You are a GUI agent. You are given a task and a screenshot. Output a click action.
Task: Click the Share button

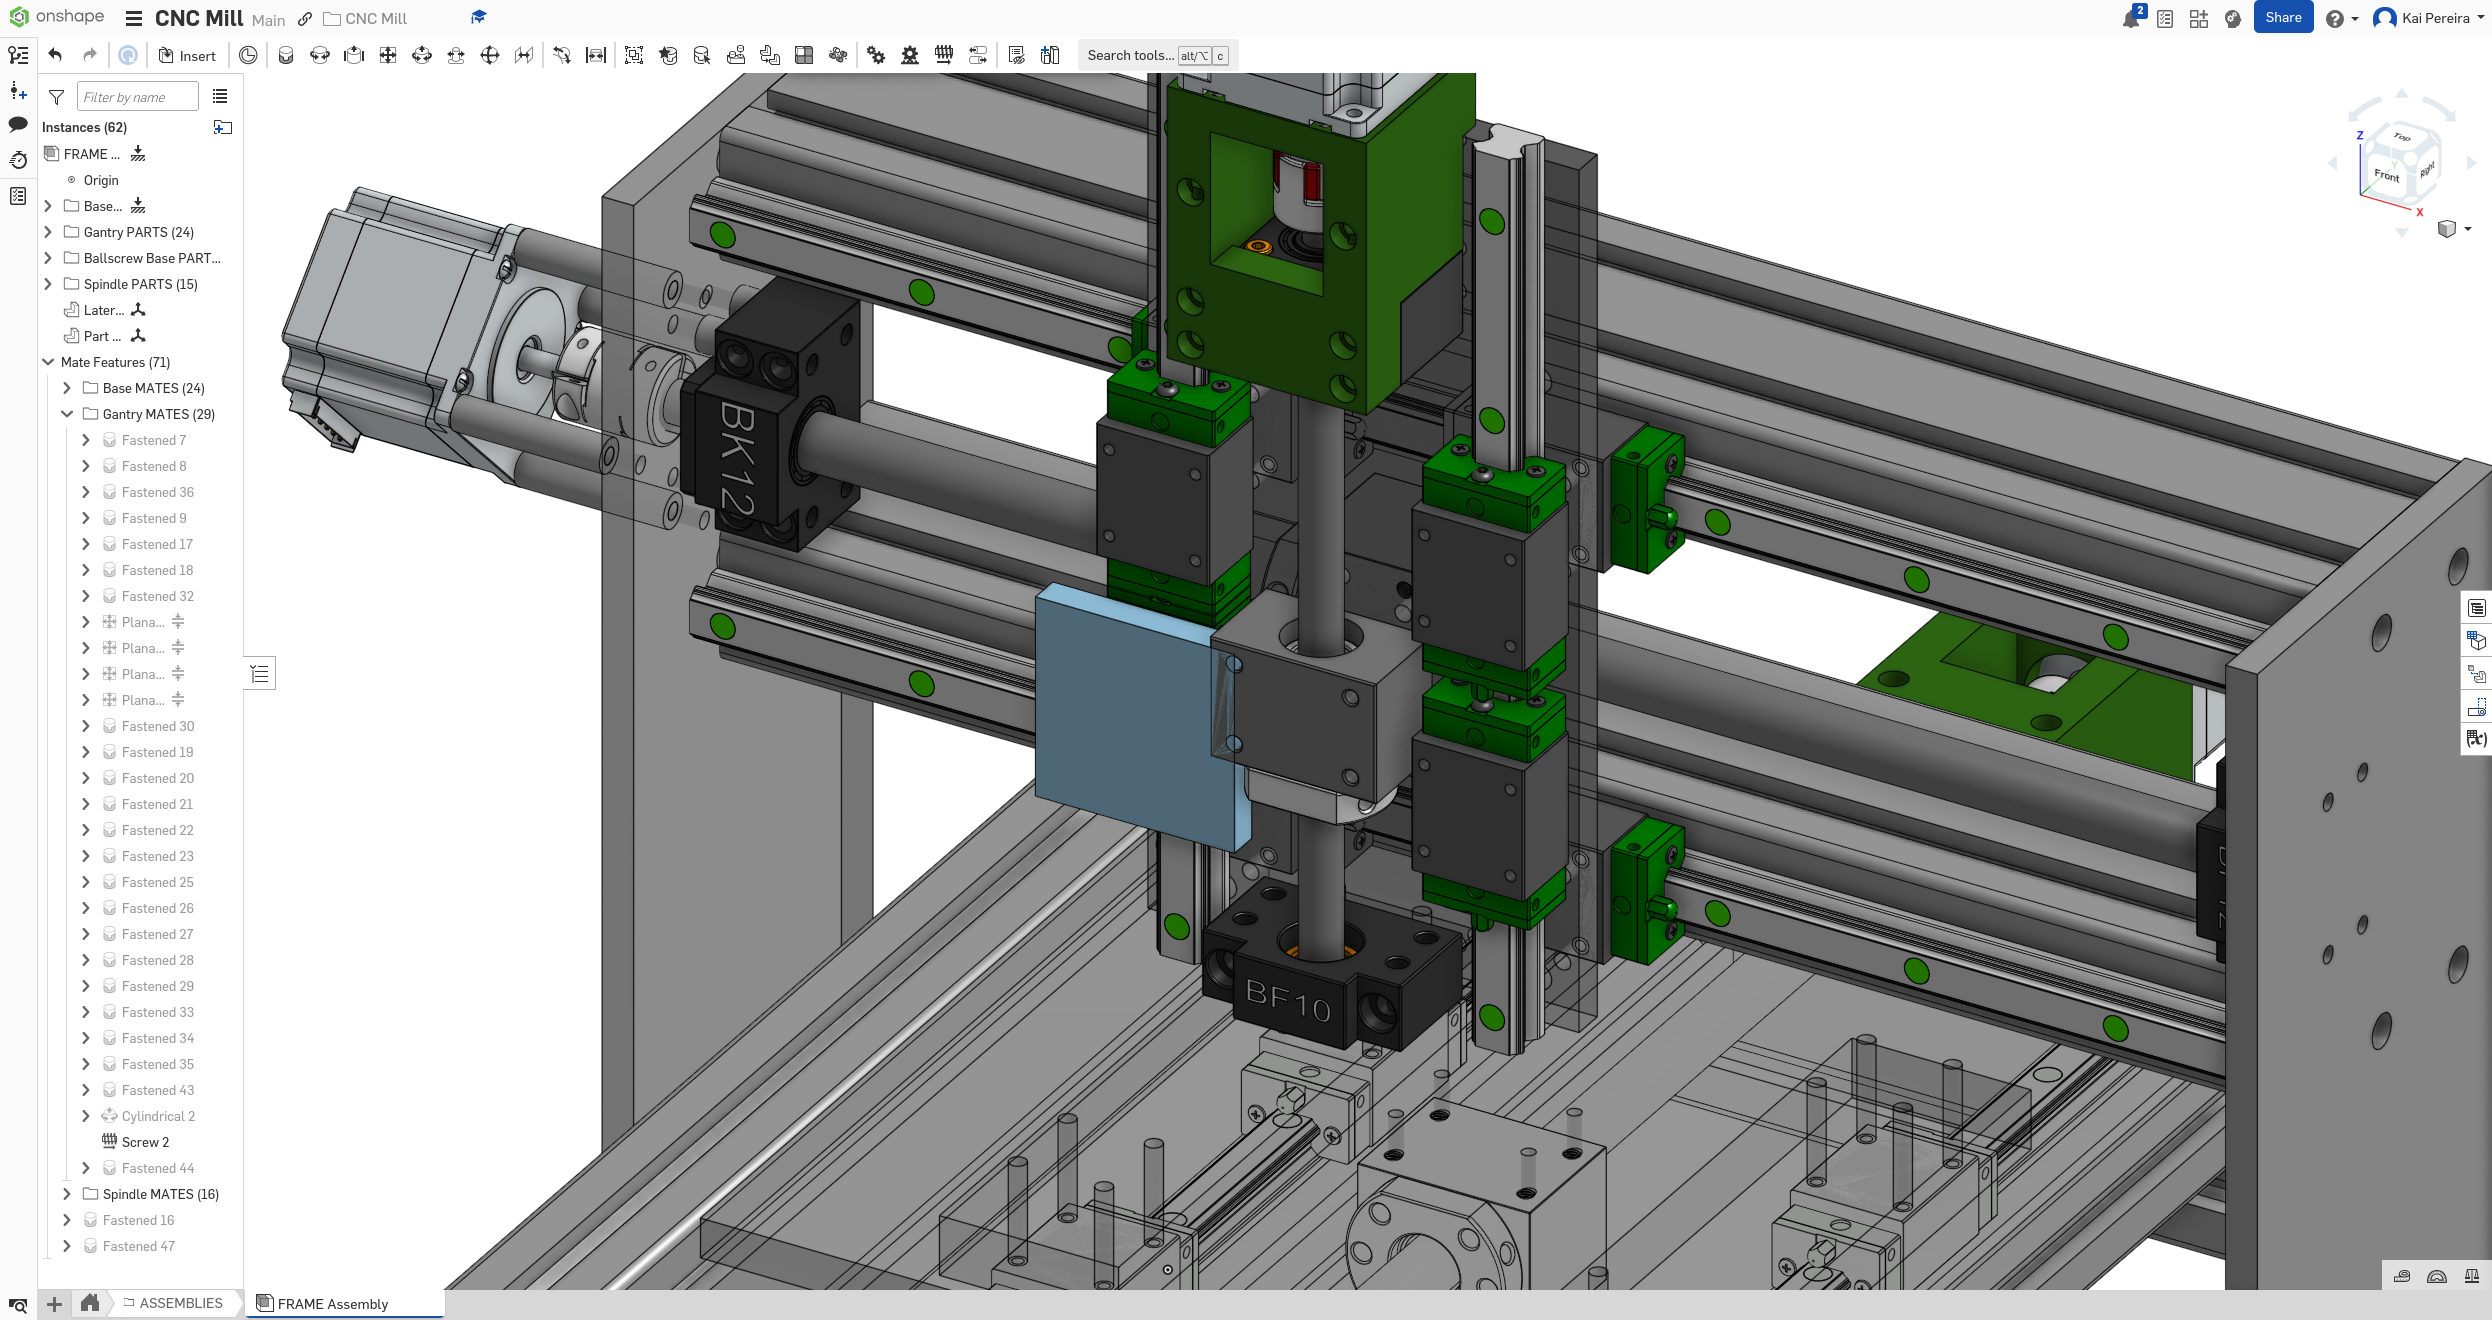[2283, 17]
